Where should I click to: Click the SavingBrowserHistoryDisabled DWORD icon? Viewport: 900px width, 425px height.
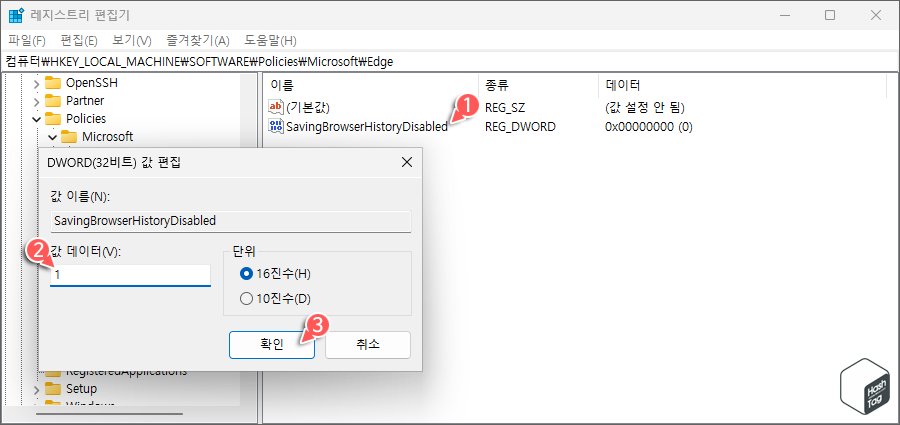point(276,126)
